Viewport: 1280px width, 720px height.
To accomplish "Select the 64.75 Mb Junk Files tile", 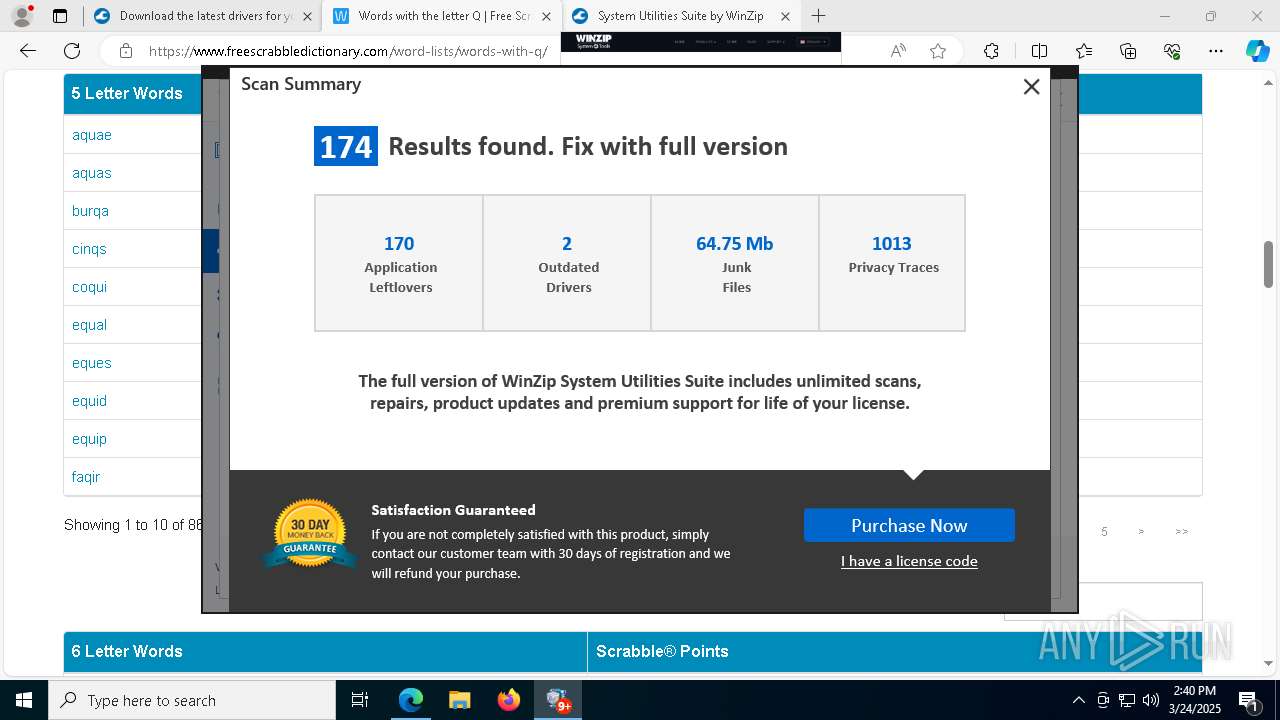I will click(x=735, y=263).
